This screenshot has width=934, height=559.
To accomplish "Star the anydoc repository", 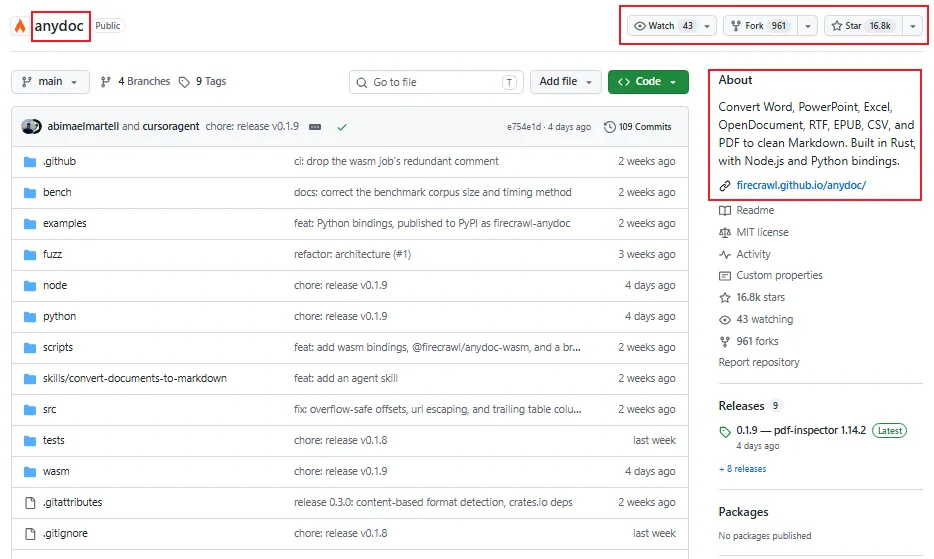I will pyautogui.click(x=864, y=26).
